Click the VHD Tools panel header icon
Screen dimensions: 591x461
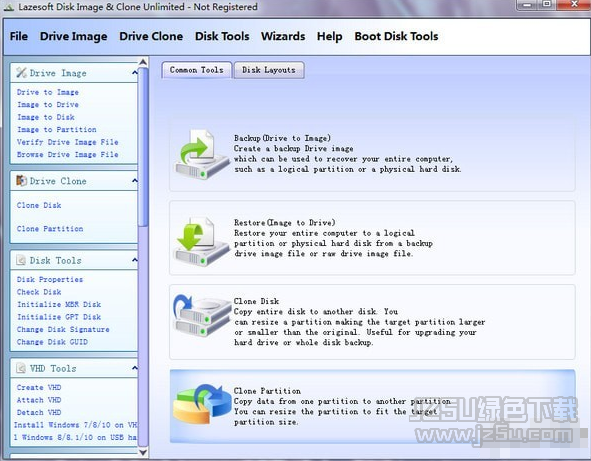tap(21, 368)
